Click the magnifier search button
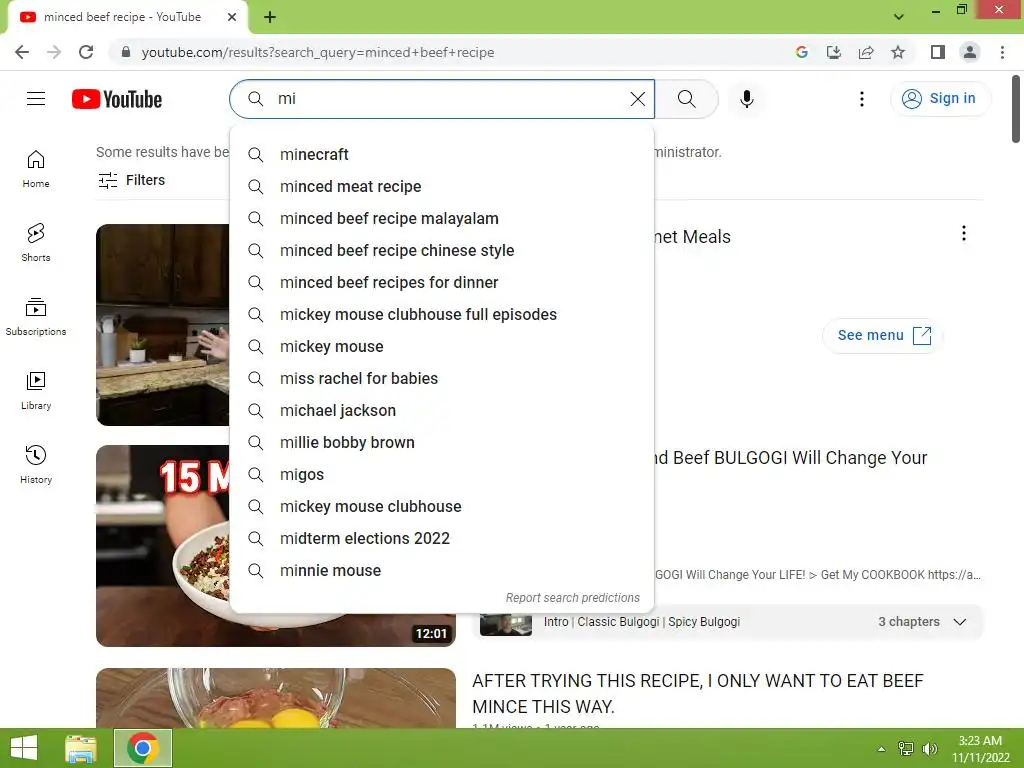The width and height of the screenshot is (1024, 768). click(x=686, y=99)
